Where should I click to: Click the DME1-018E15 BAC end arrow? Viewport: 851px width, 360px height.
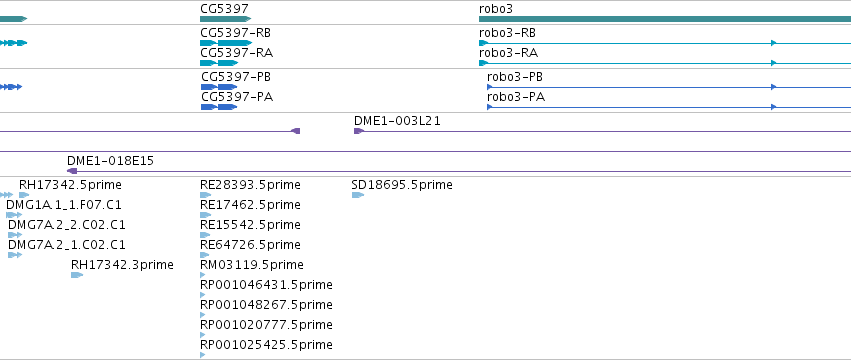[x=72, y=171]
